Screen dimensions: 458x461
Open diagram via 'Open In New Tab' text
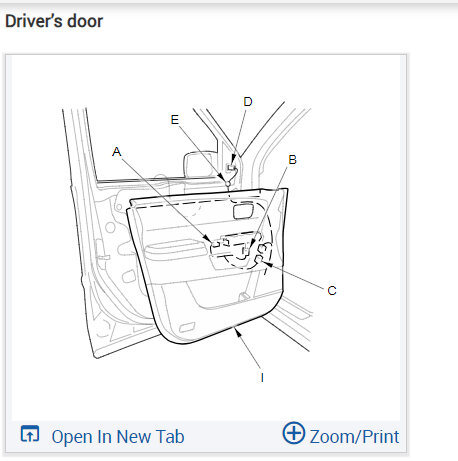pyautogui.click(x=118, y=437)
